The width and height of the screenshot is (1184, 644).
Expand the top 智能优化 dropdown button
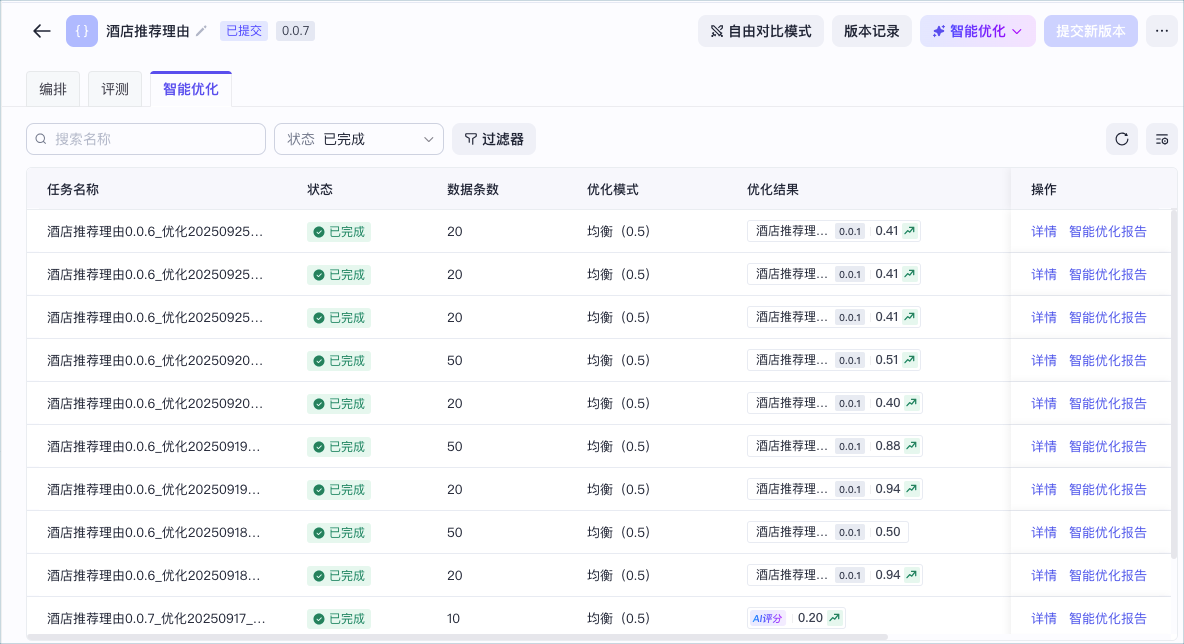977,31
